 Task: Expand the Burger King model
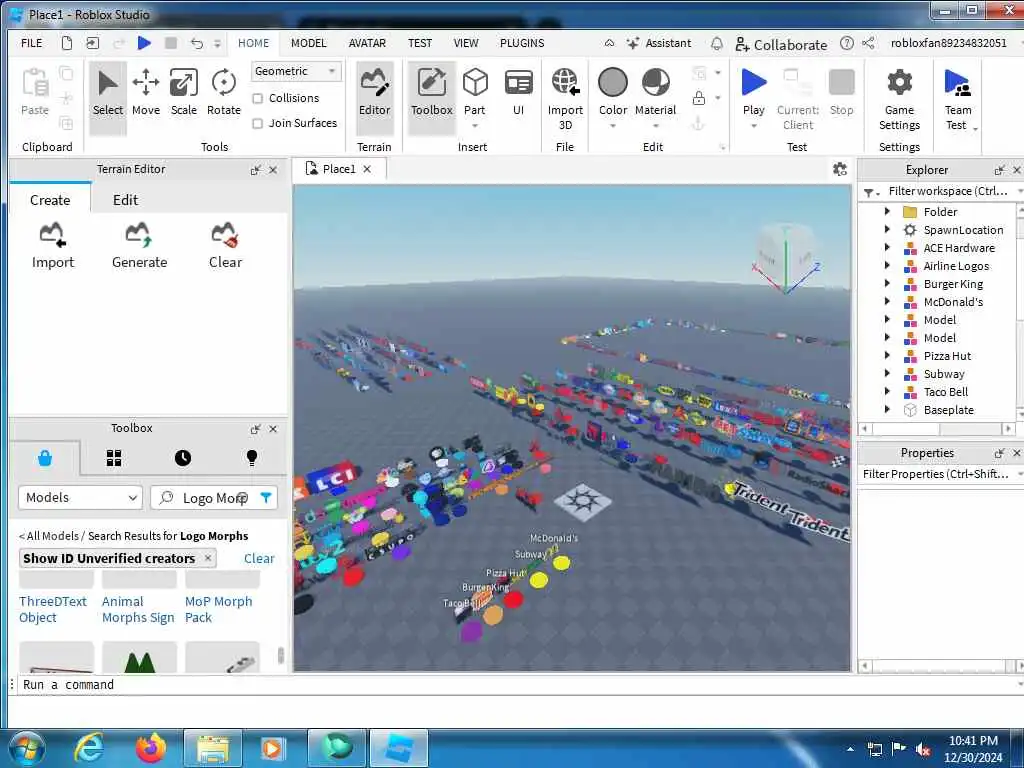point(887,283)
